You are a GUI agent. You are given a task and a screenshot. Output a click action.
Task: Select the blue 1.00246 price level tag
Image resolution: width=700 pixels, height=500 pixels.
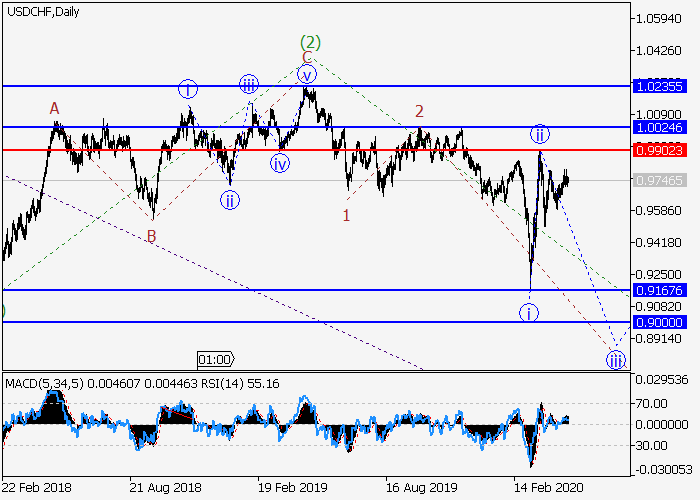point(660,127)
